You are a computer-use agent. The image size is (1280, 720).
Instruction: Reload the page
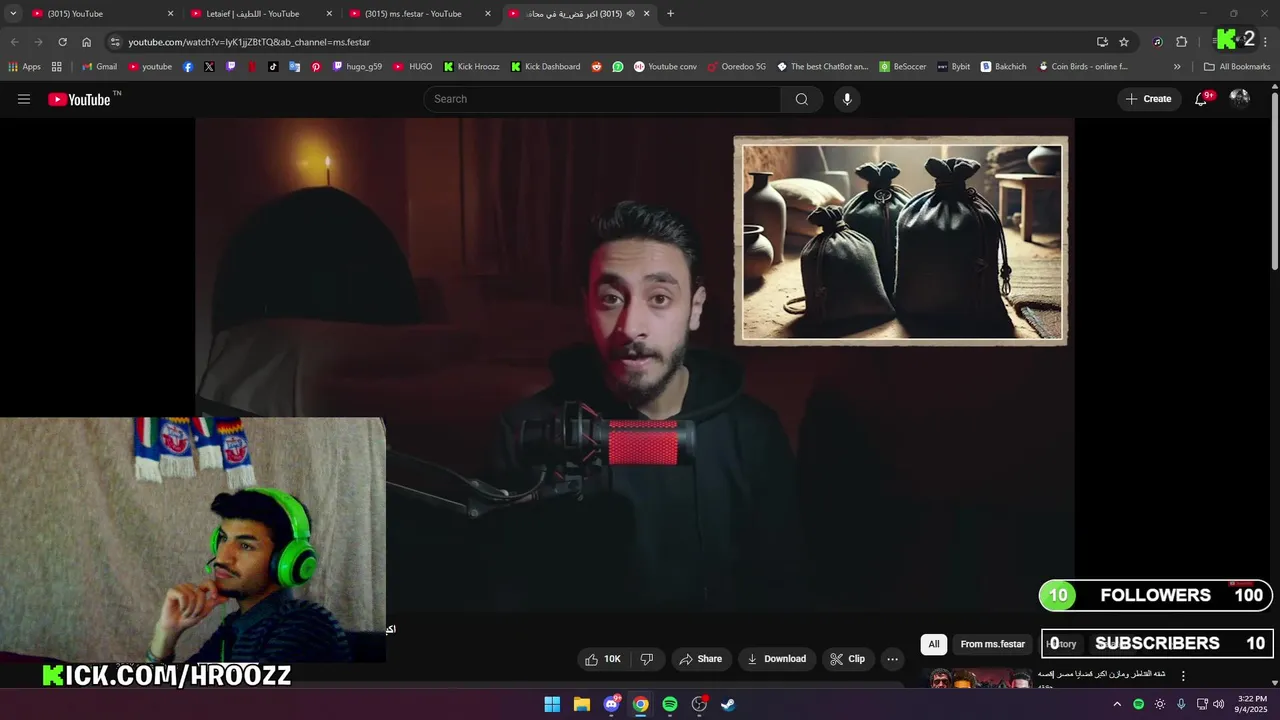click(x=62, y=42)
